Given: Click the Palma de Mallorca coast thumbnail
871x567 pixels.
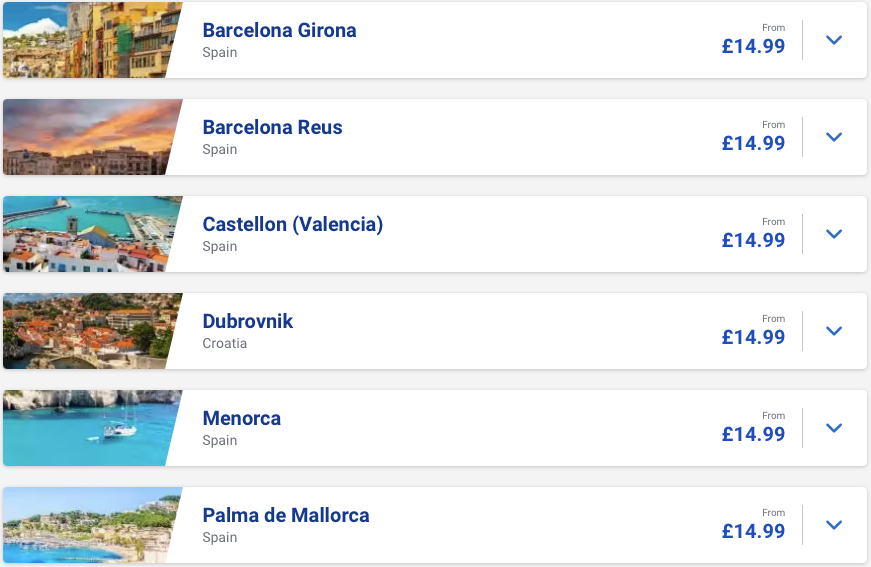Looking at the screenshot, I should [88, 525].
